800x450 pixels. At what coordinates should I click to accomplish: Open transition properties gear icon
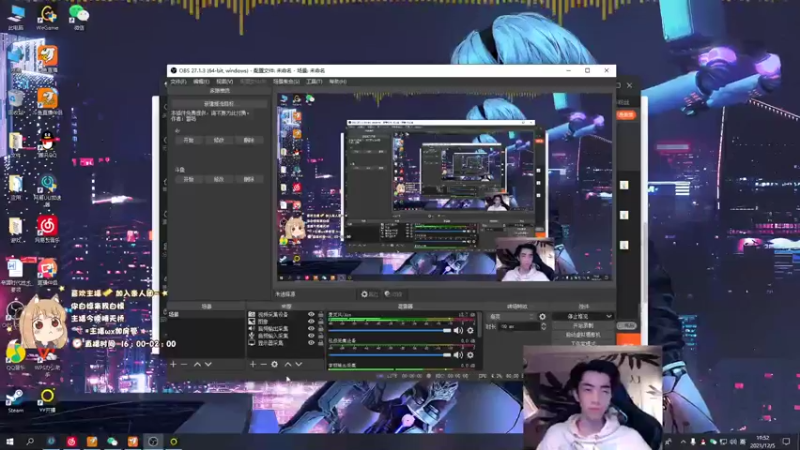click(542, 317)
